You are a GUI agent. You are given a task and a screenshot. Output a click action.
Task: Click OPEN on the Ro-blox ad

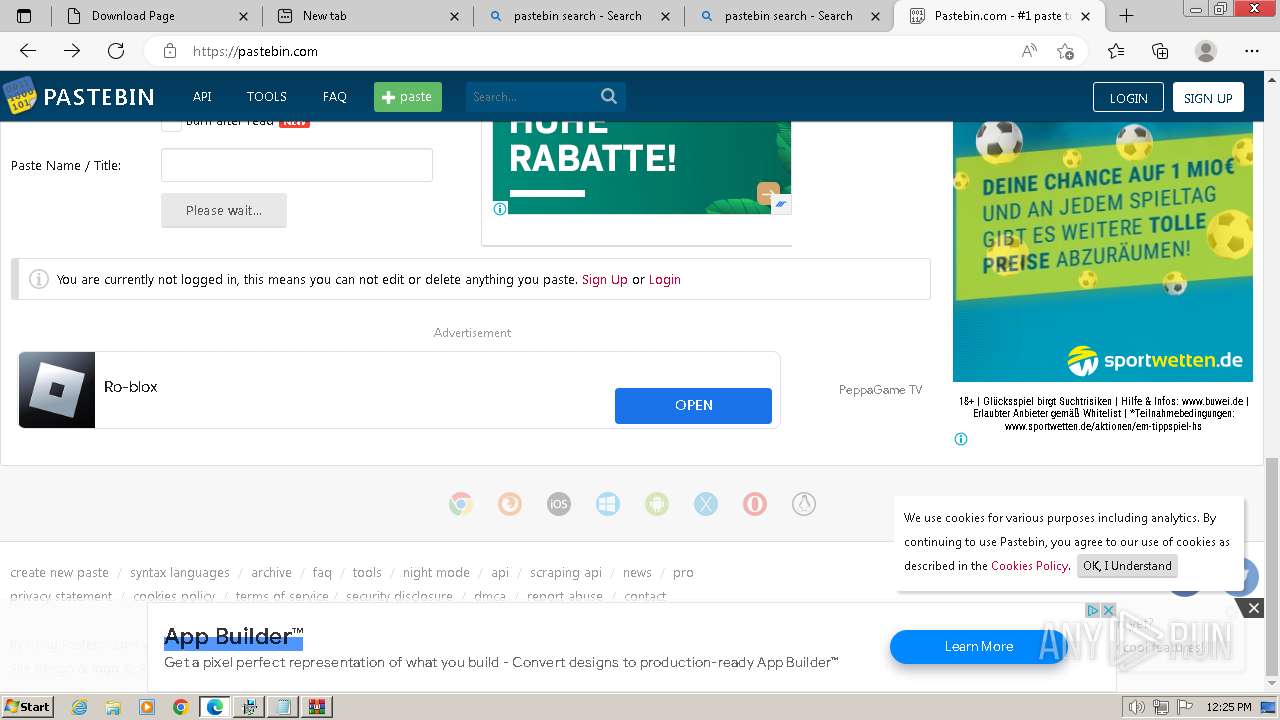coord(693,405)
